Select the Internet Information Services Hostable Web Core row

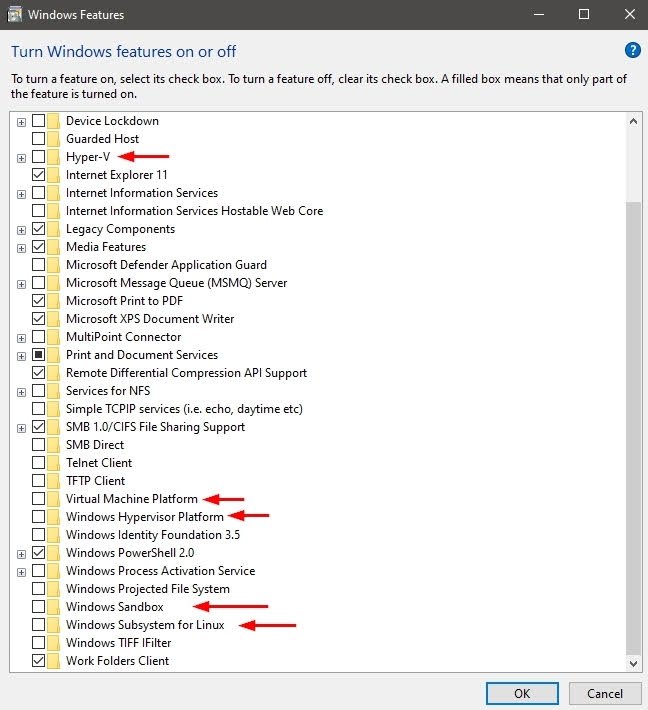194,211
